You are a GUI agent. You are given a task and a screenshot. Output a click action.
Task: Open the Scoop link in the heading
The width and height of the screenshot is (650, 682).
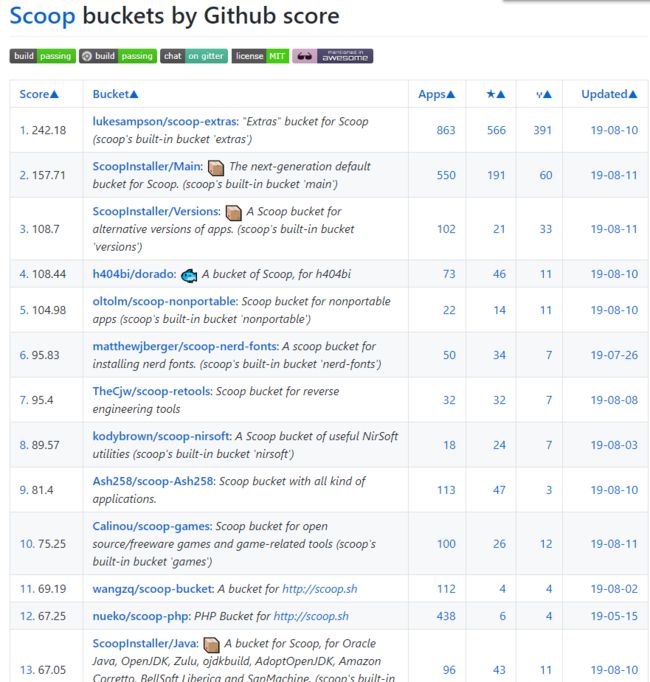click(x=42, y=17)
